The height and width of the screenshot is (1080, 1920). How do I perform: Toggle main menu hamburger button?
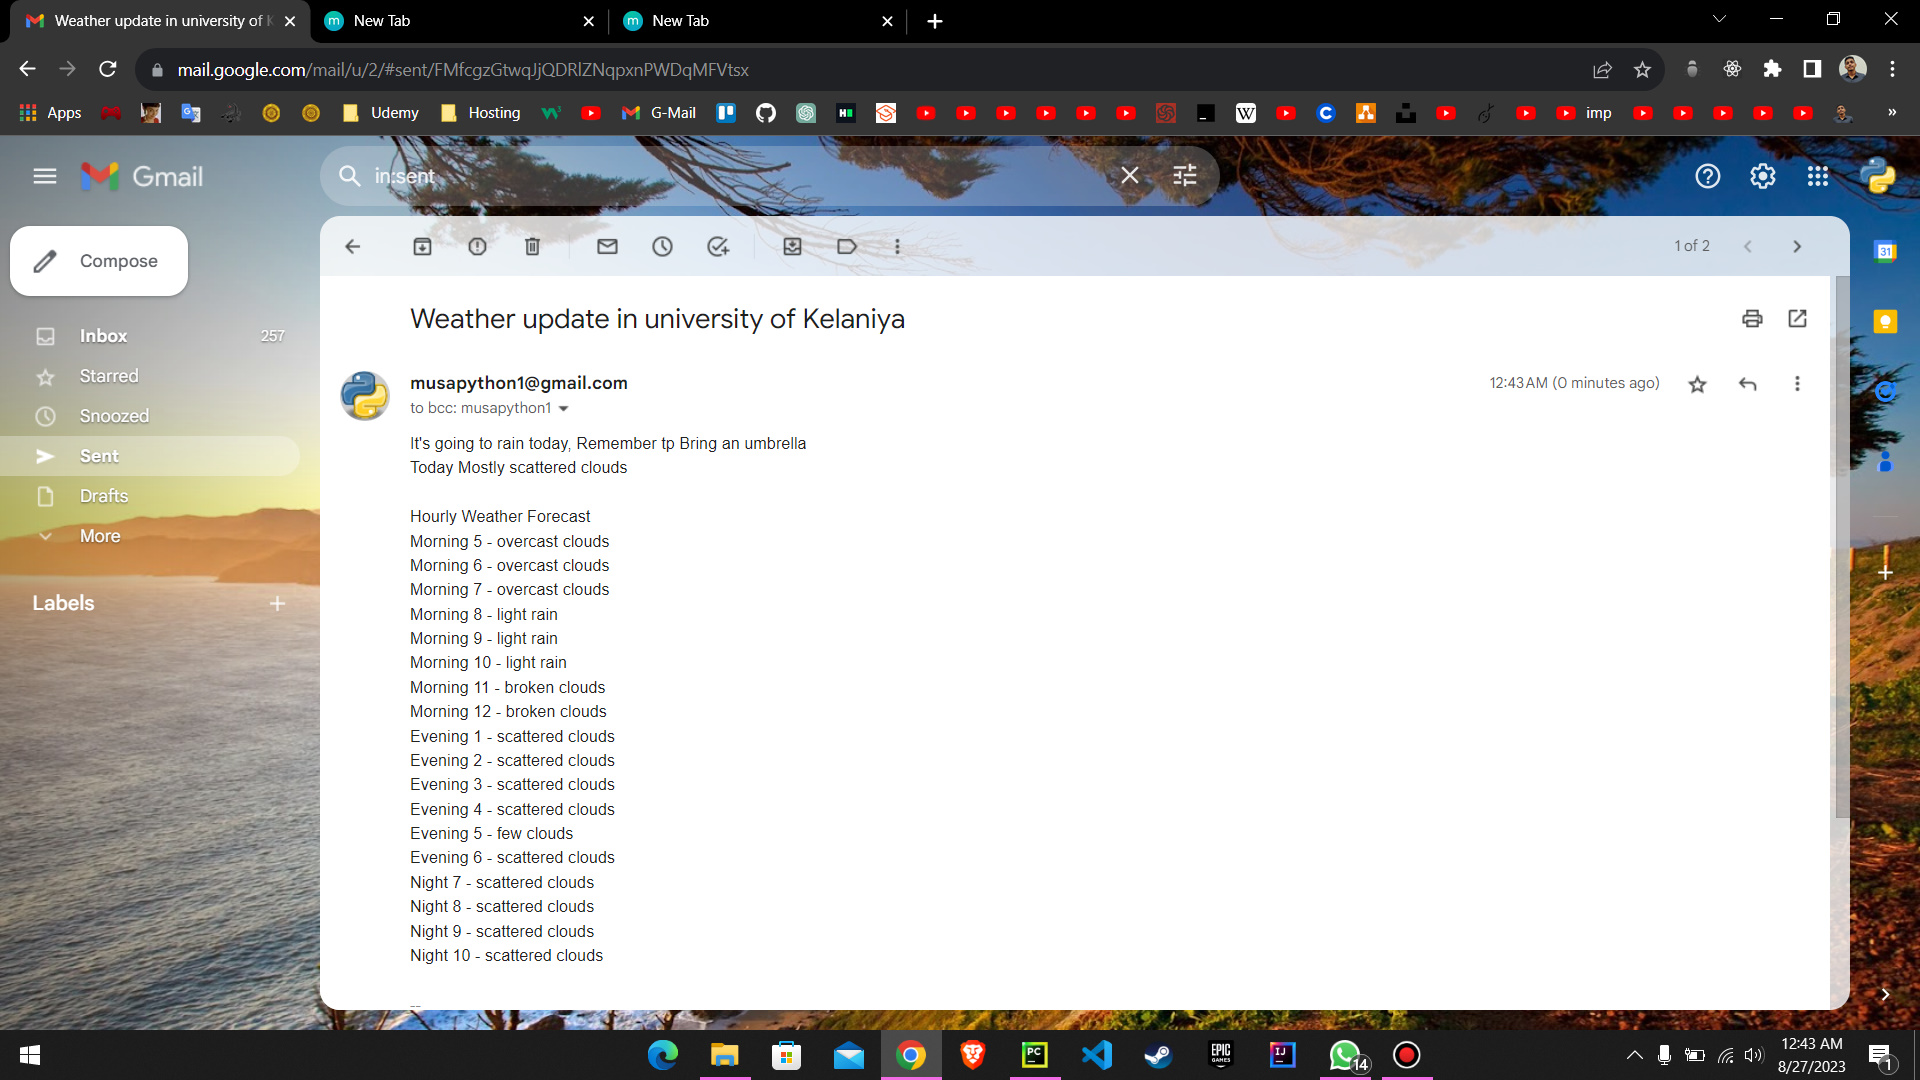[x=44, y=177]
